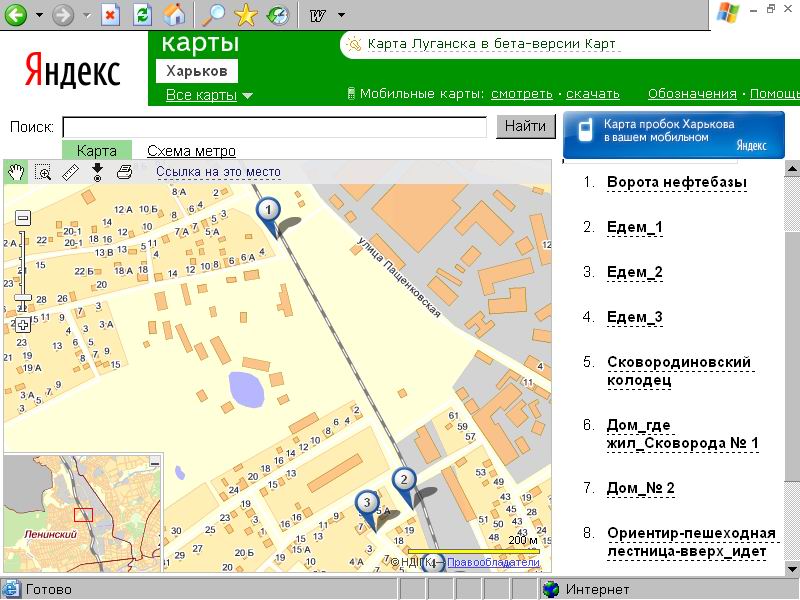
Task: Zoom in with the plus button
Action: click(x=22, y=325)
